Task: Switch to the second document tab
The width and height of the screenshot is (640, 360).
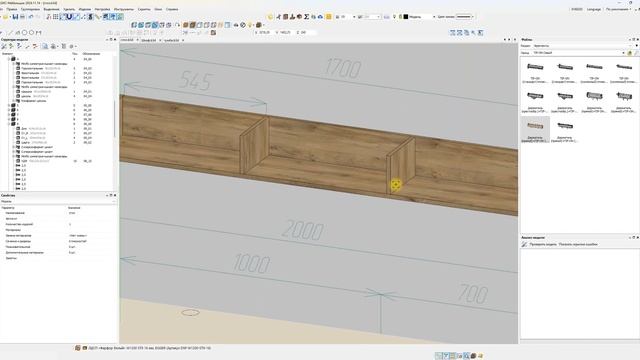Action: [x=149, y=40]
